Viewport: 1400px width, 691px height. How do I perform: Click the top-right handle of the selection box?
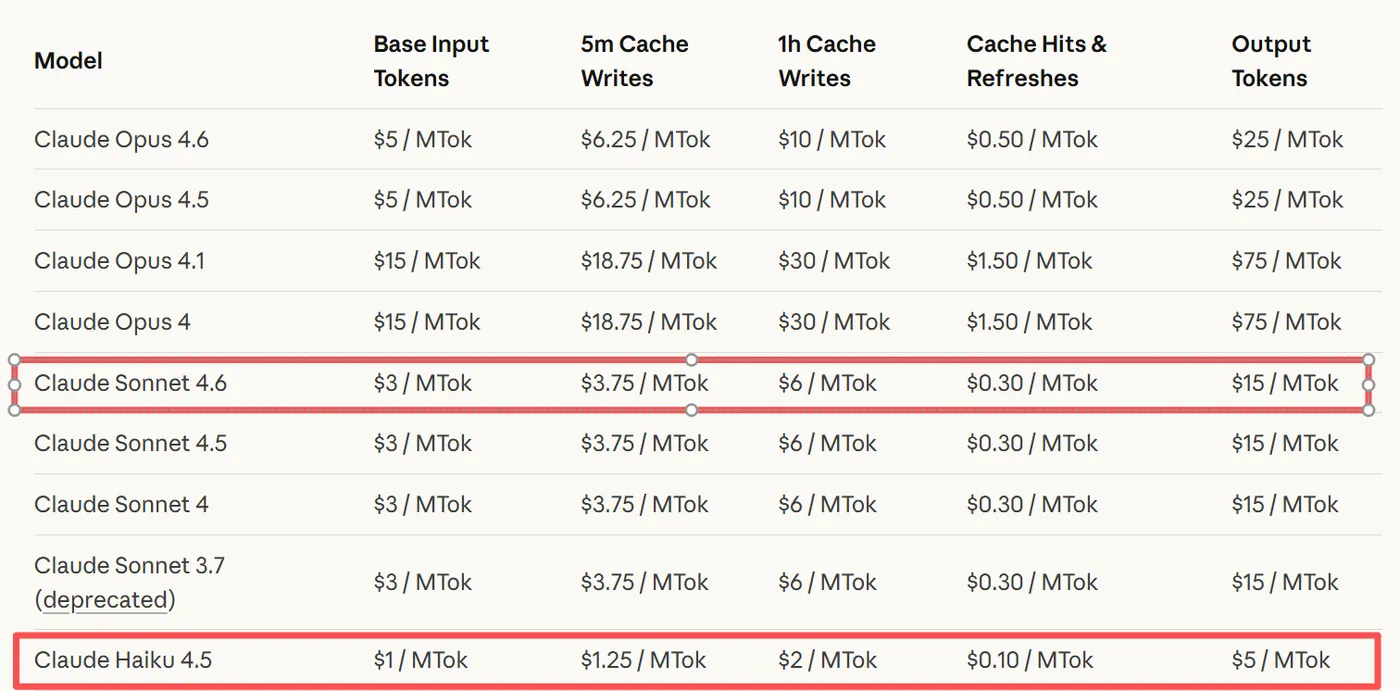1368,359
